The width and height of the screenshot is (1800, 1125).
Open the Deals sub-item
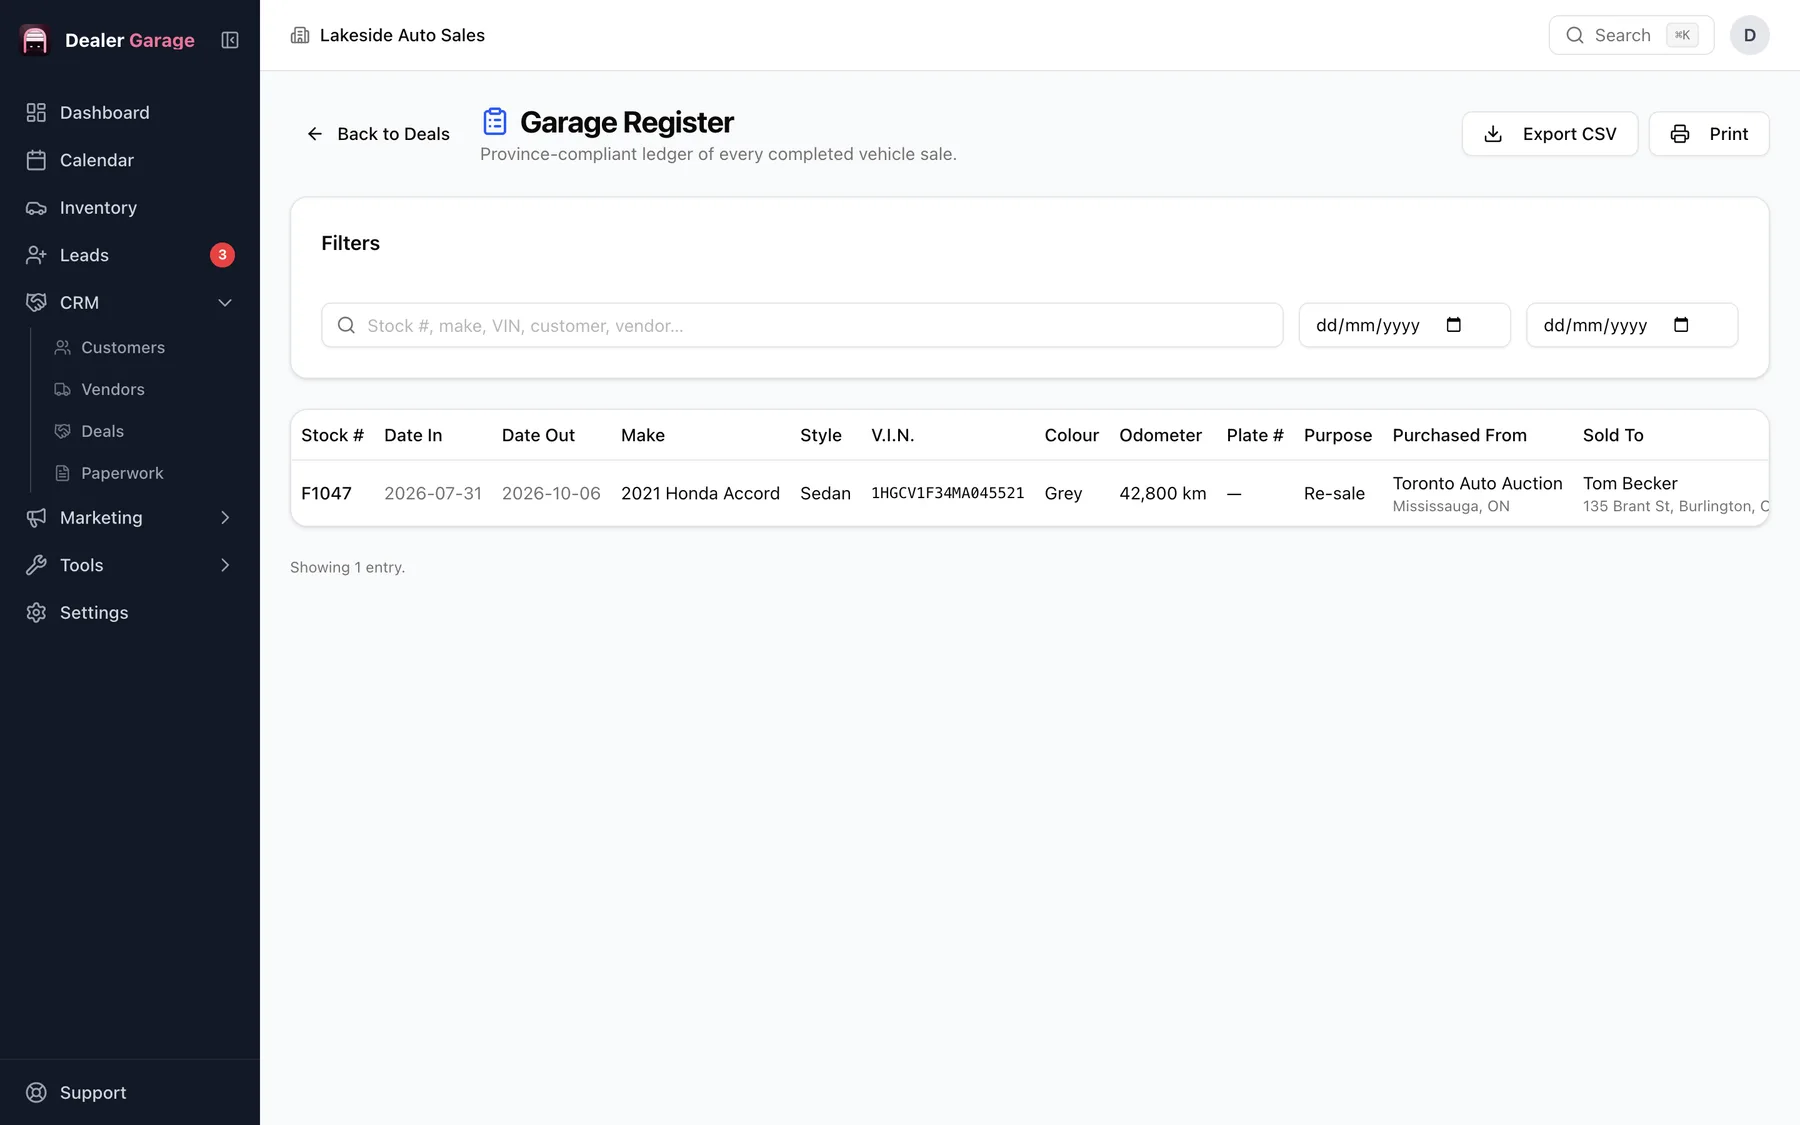coord(103,431)
